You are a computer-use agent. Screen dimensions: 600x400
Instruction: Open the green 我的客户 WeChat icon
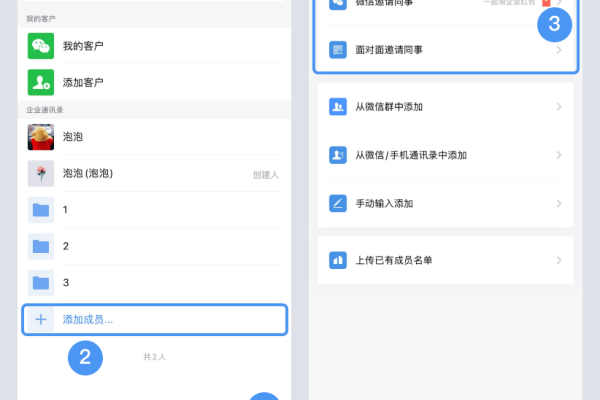(41, 46)
